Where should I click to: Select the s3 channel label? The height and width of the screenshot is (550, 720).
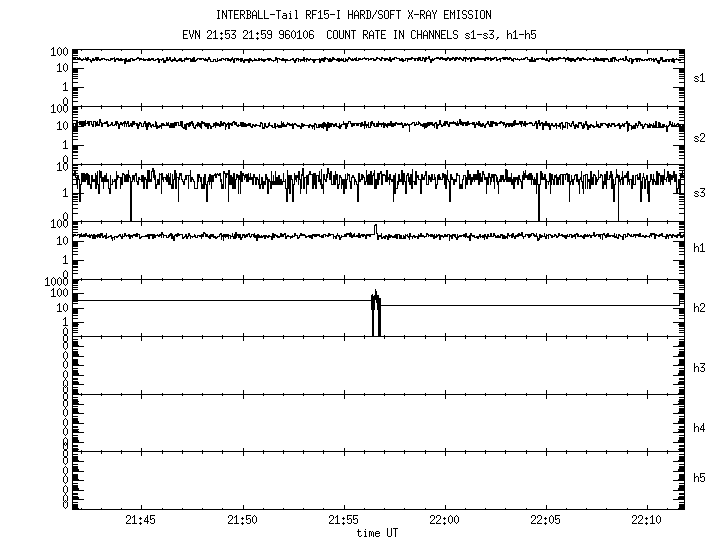[700, 193]
